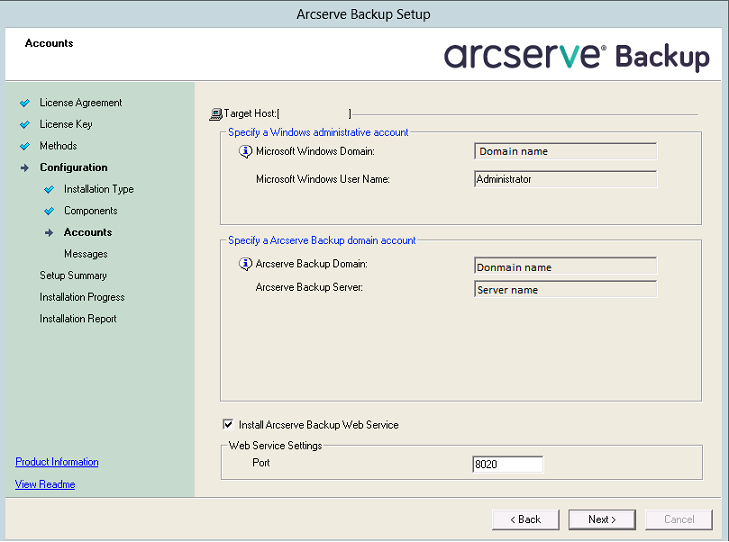The width and height of the screenshot is (729, 542).
Task: Click the Arcserve Backup Server label
Action: coord(309,288)
